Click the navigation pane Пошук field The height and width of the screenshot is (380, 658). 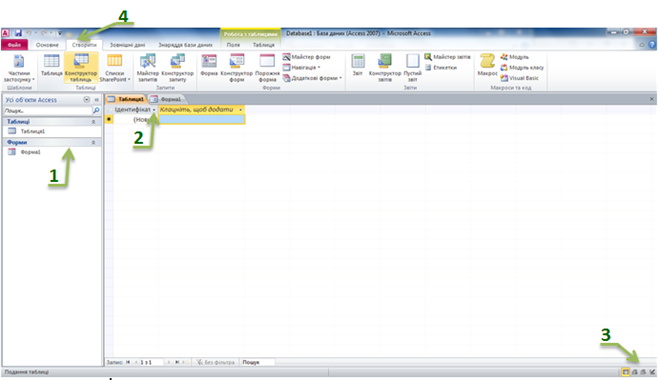click(47, 111)
